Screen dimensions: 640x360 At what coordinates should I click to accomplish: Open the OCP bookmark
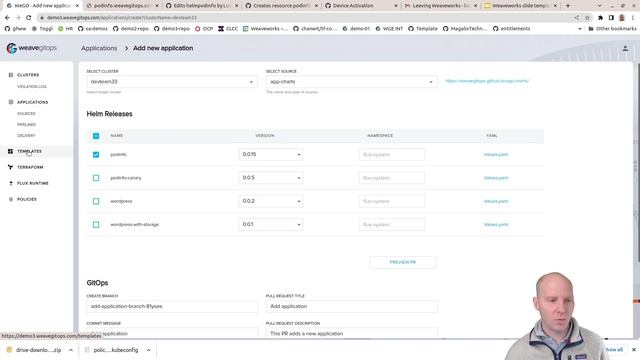(x=204, y=29)
